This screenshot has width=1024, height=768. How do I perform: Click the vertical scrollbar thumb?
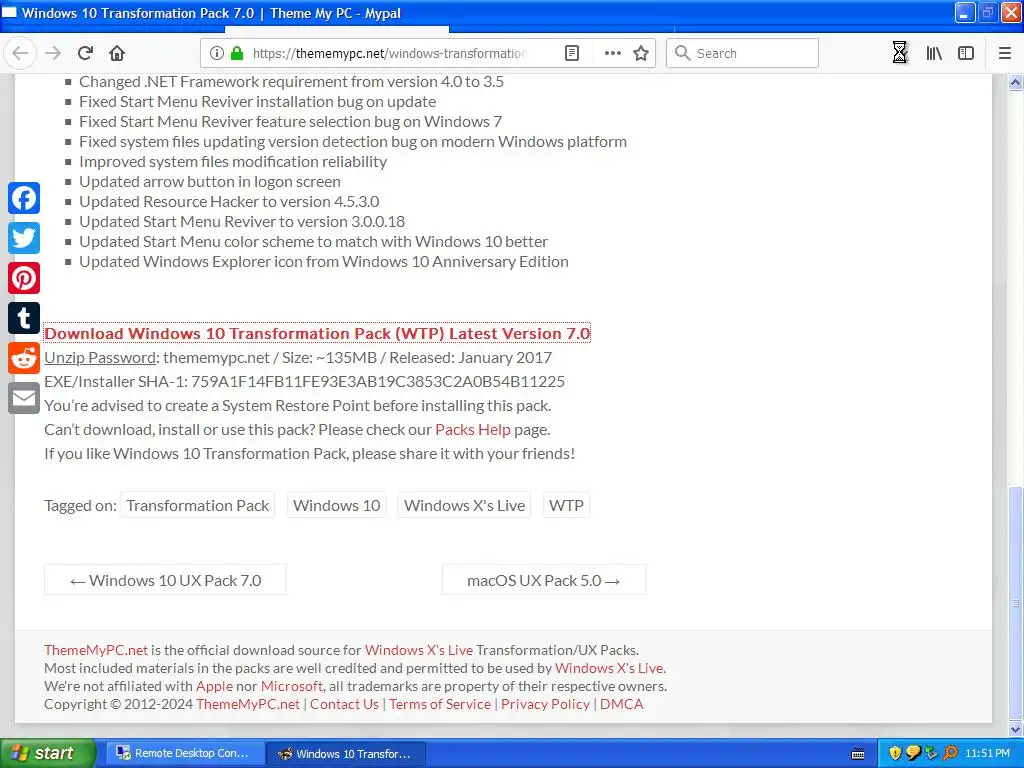coord(1016,602)
